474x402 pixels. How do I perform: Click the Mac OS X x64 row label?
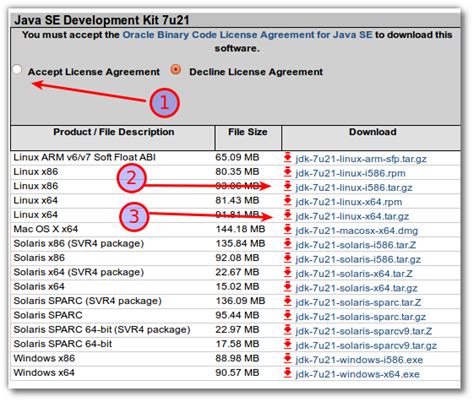coord(46,229)
